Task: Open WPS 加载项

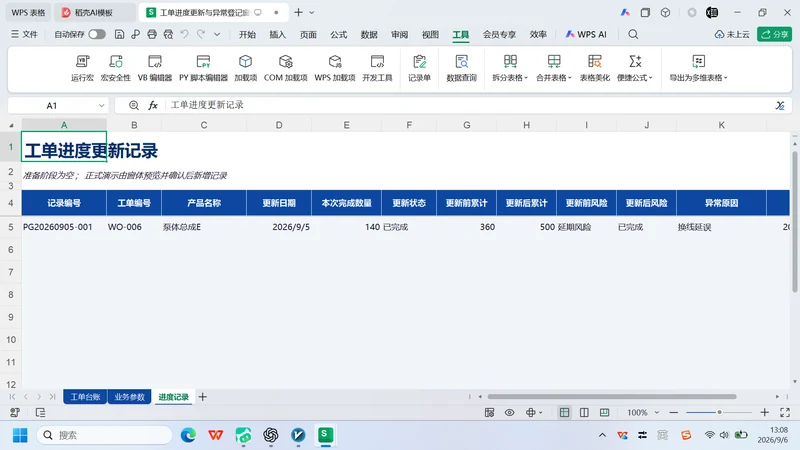Action: click(x=335, y=68)
